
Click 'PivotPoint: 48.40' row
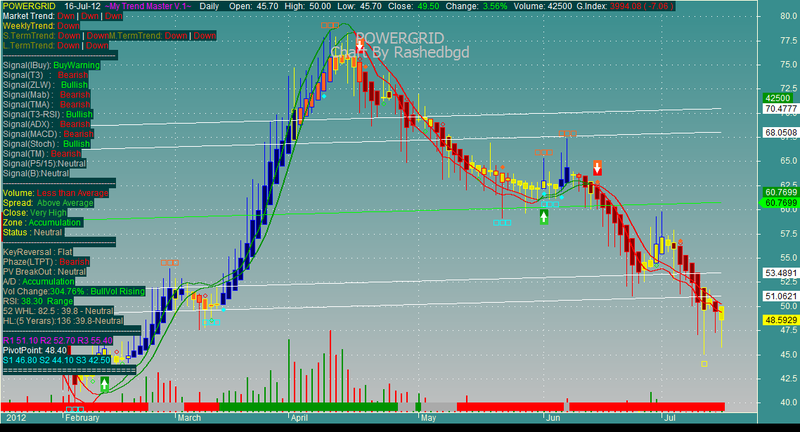point(35,350)
